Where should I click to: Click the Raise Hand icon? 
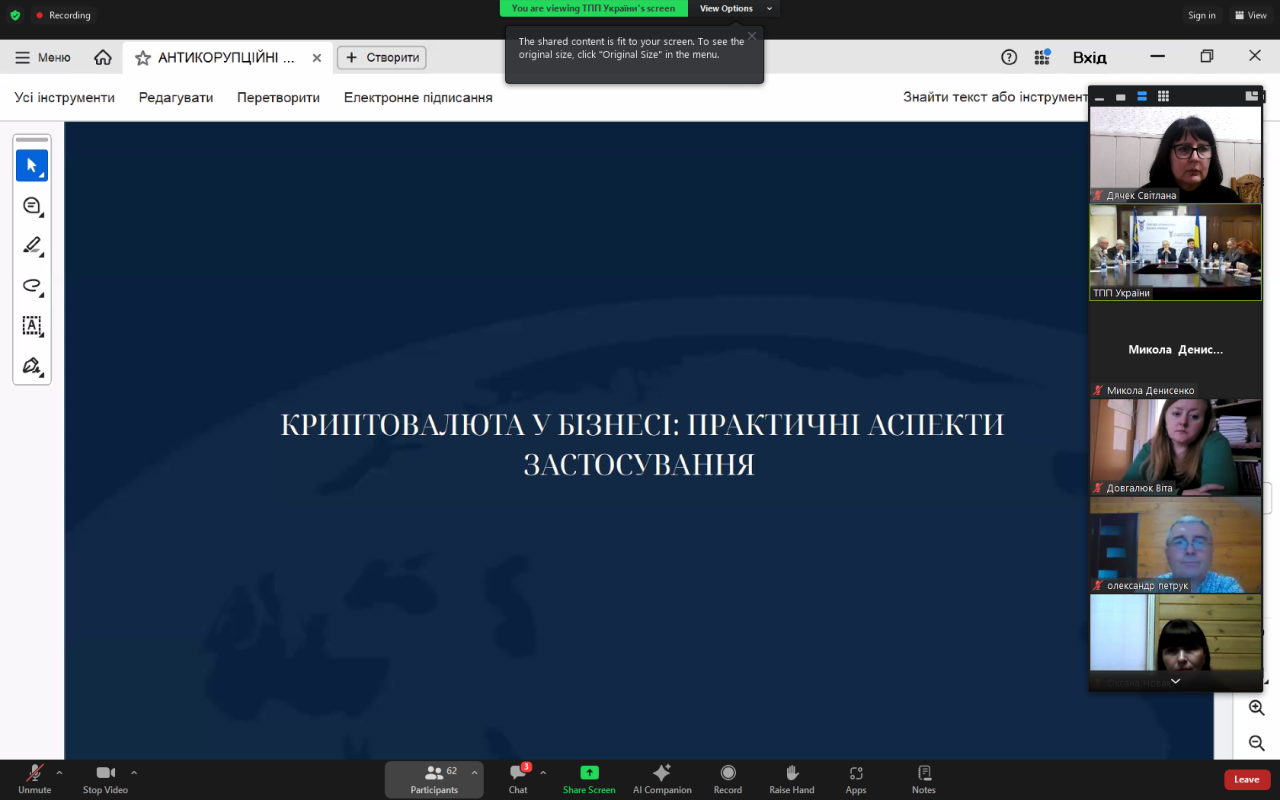coord(791,778)
